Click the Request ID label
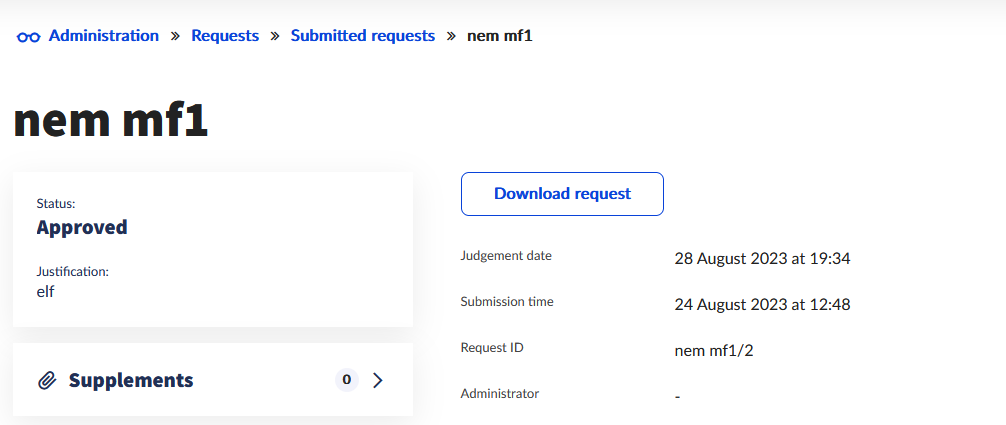The width and height of the screenshot is (1006, 425). pos(492,348)
